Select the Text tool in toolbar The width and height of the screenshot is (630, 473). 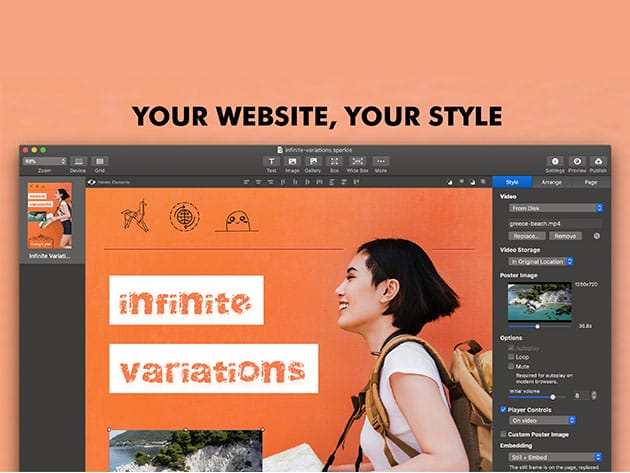tap(271, 161)
